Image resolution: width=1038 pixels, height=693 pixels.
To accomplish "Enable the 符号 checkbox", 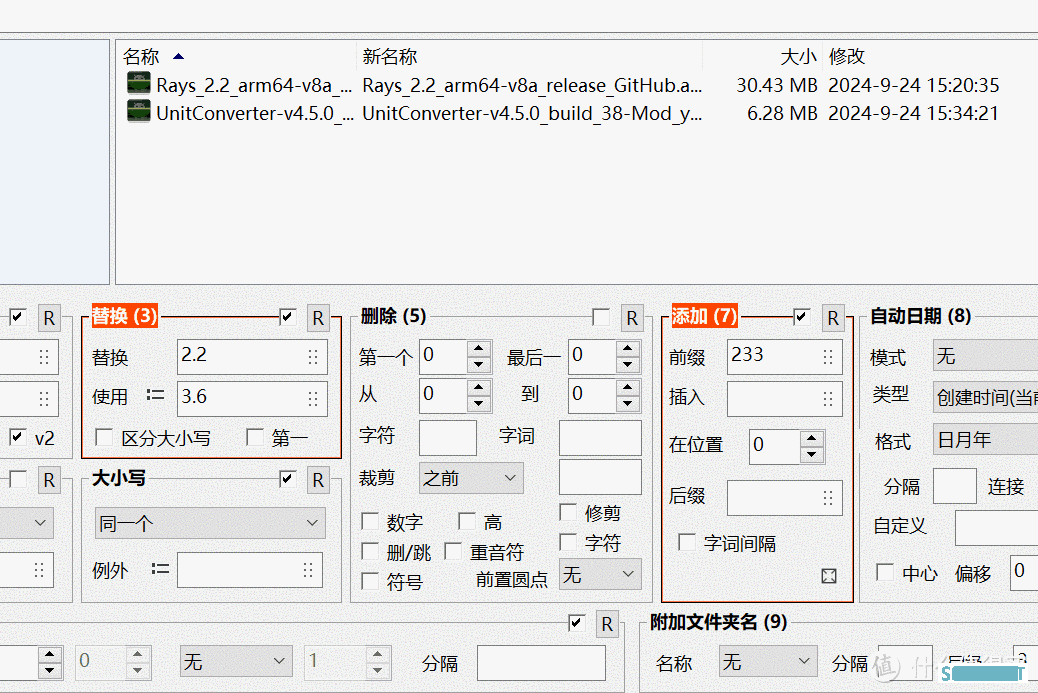I will (369, 581).
